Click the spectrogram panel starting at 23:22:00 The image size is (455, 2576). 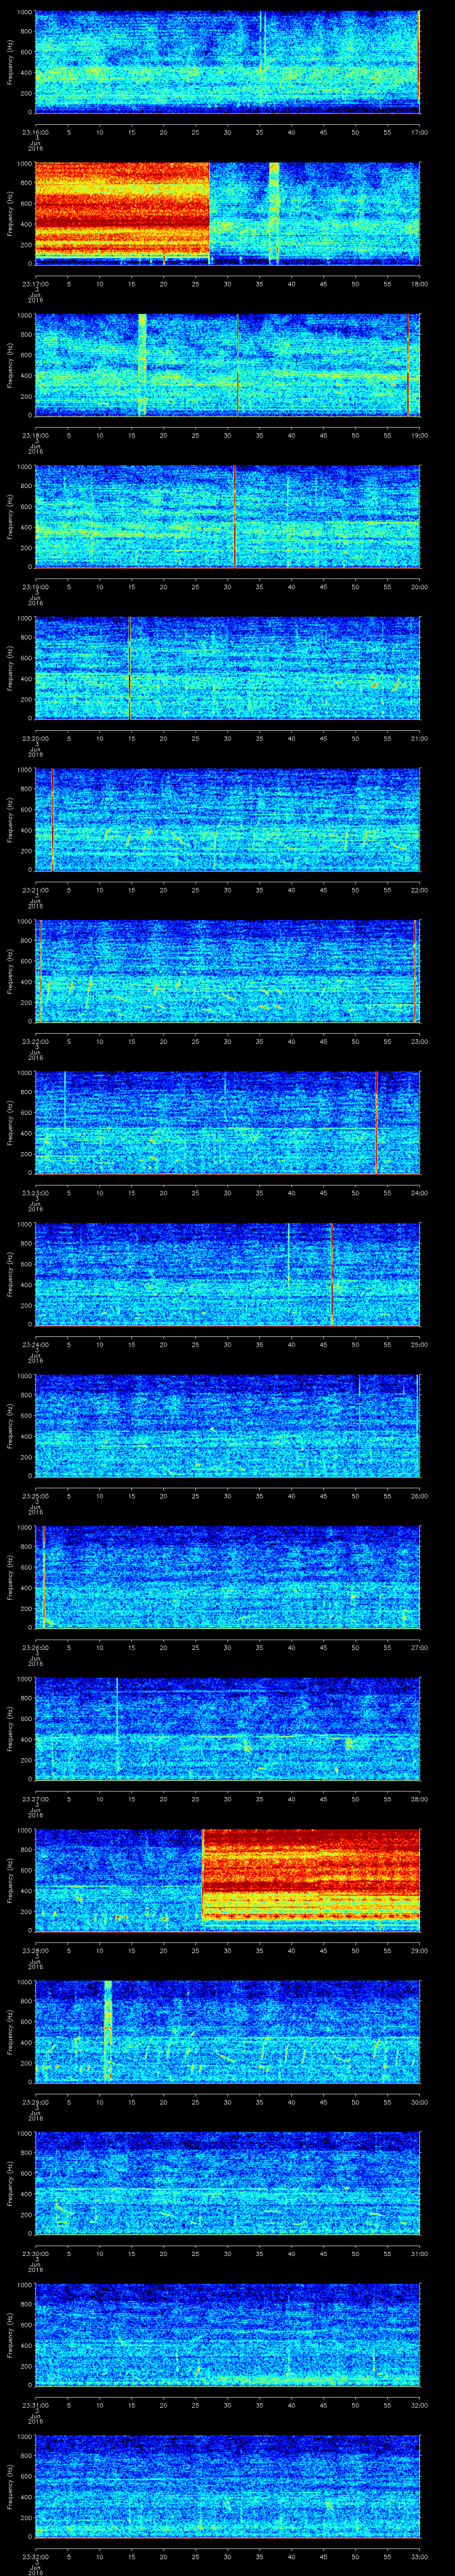point(228,972)
